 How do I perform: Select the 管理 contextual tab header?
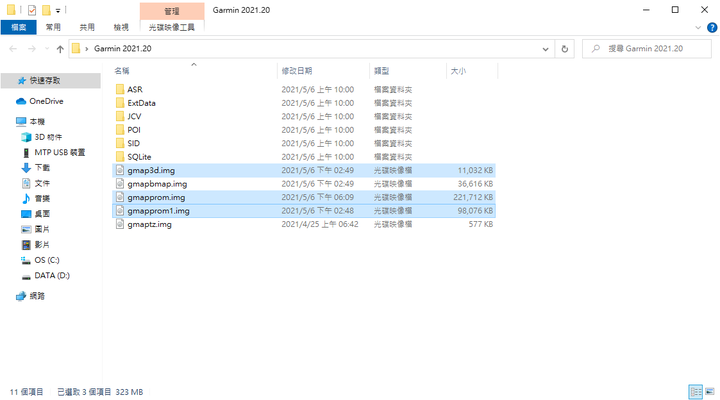coord(172,11)
